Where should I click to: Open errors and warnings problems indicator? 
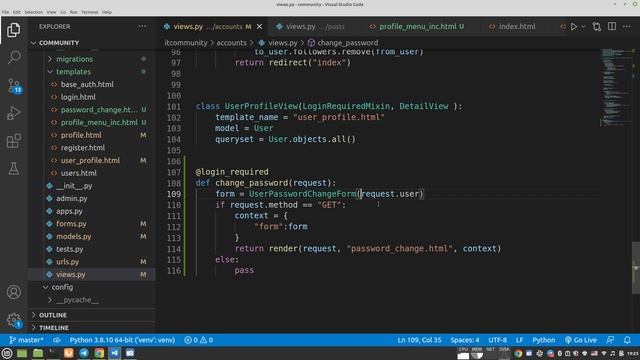(x=198, y=340)
